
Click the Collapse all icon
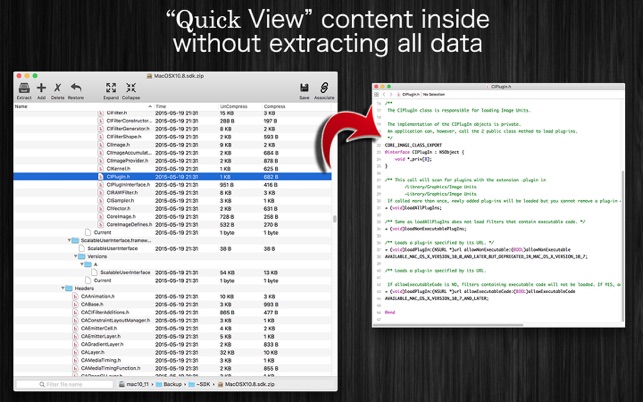pos(131,88)
